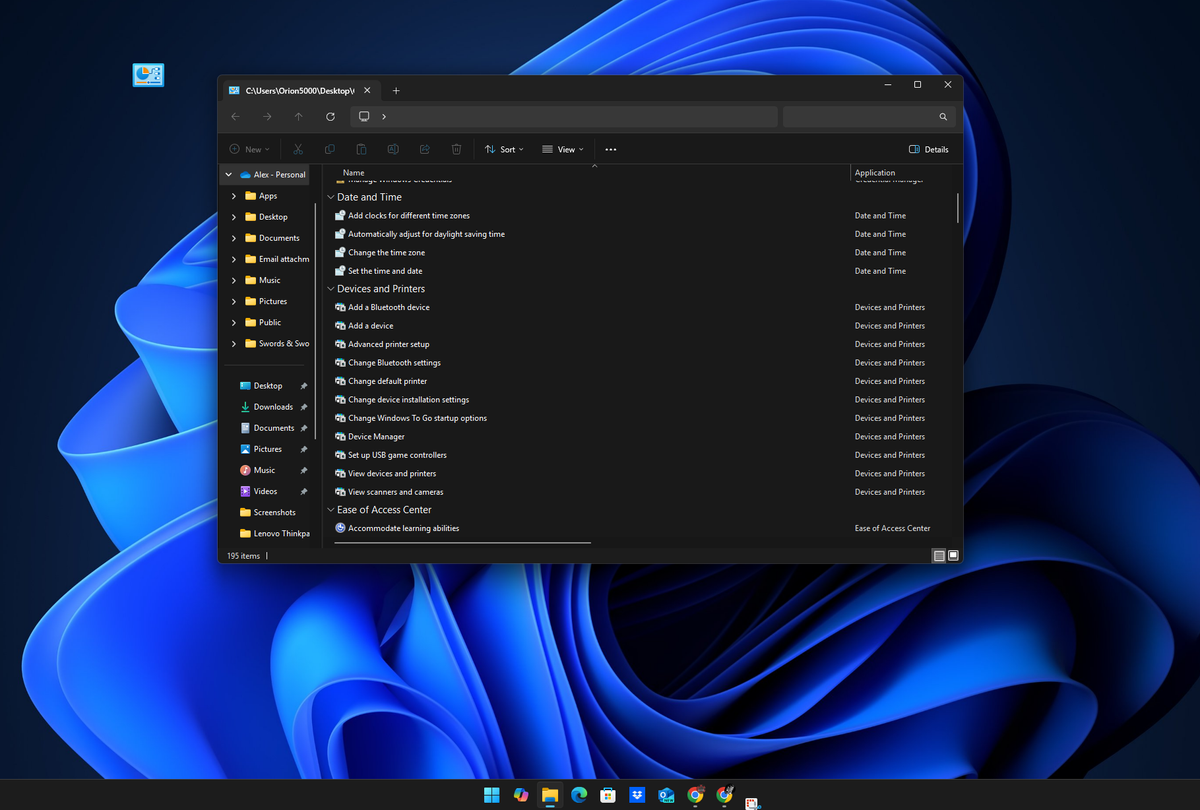
Task: Copy using the toolbar Copy icon
Action: 329,148
